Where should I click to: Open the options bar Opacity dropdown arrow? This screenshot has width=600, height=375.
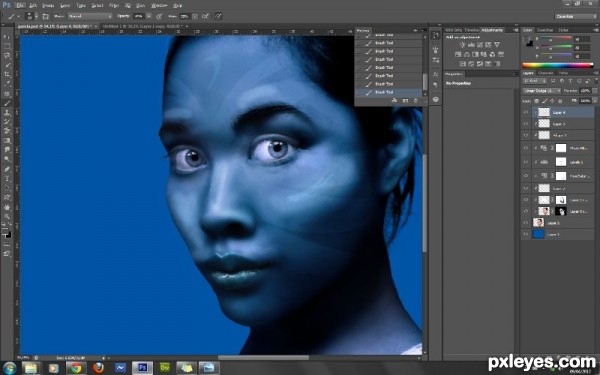148,16
